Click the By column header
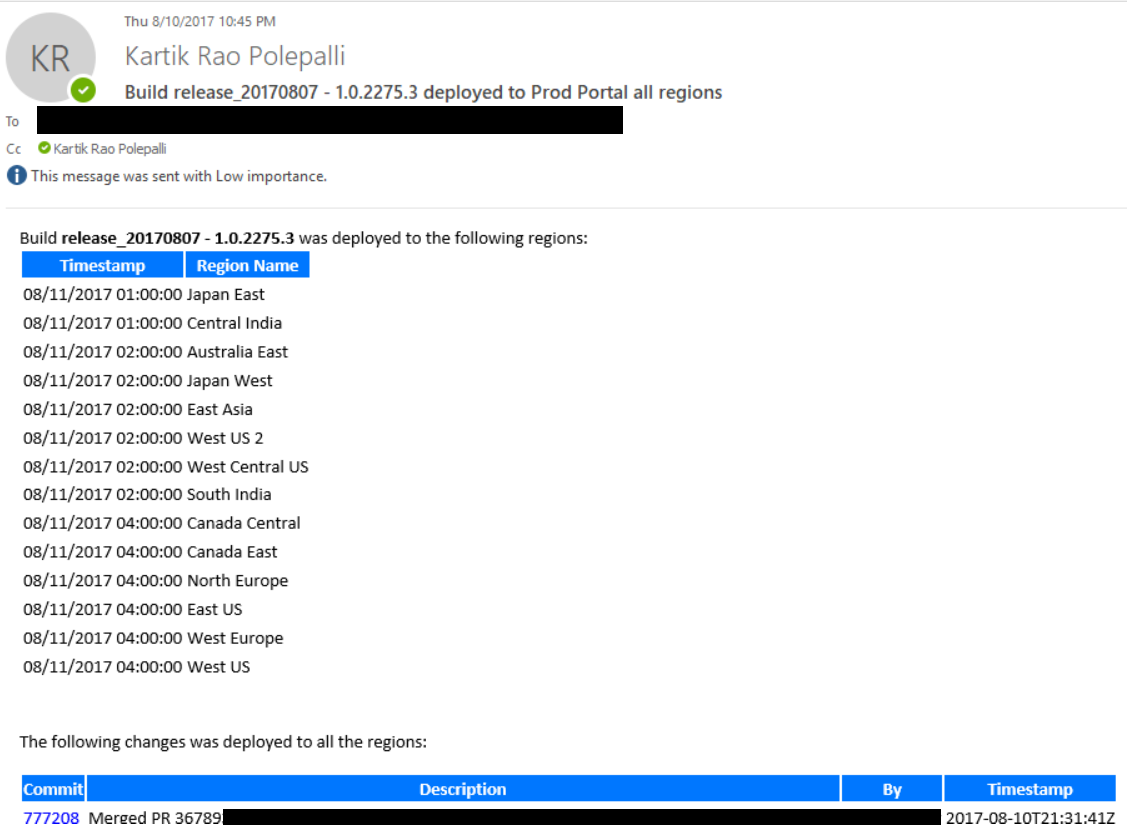Image resolution: width=1127 pixels, height=833 pixels. (x=892, y=789)
